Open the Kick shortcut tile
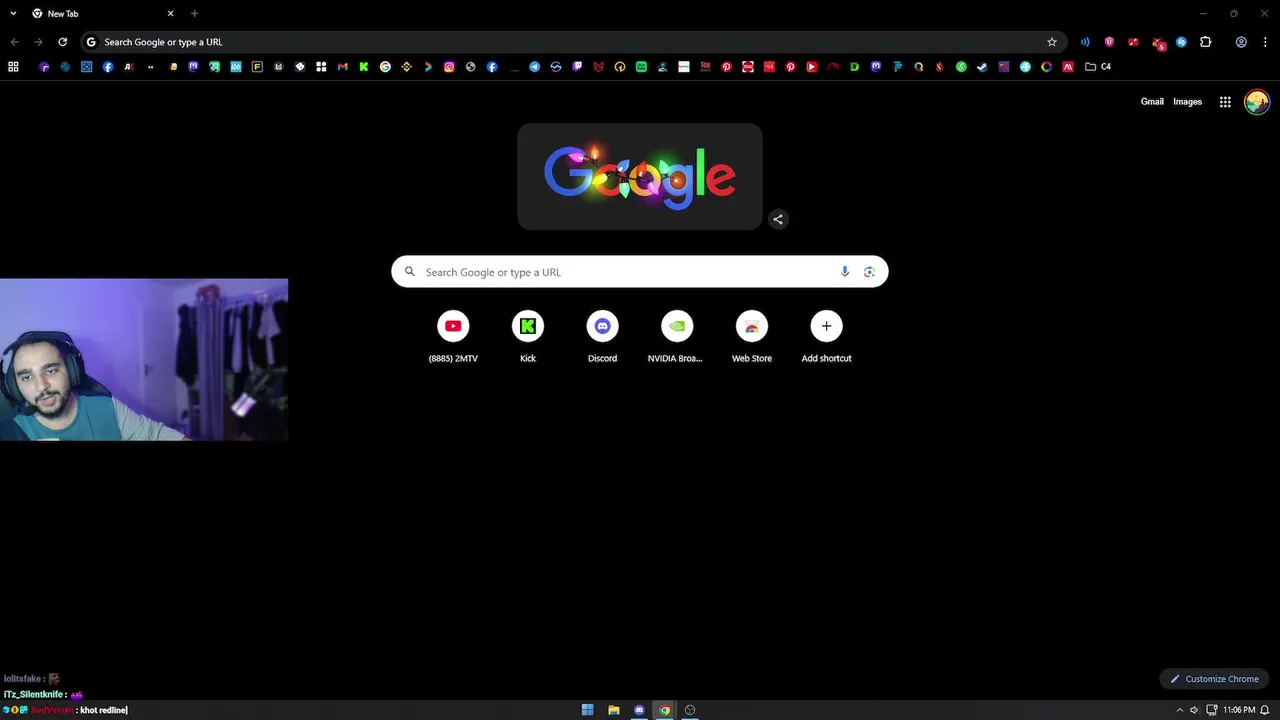Image resolution: width=1280 pixels, height=720 pixels. (528, 337)
